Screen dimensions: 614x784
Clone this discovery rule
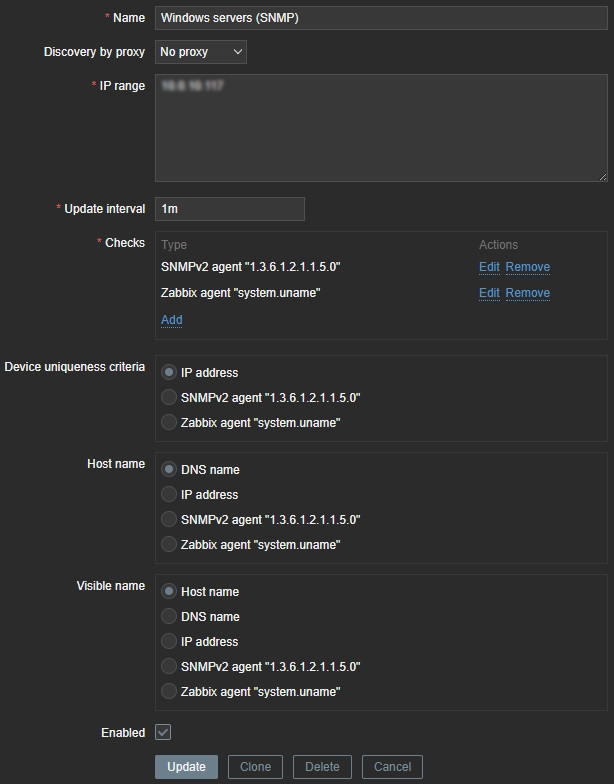[x=255, y=767]
